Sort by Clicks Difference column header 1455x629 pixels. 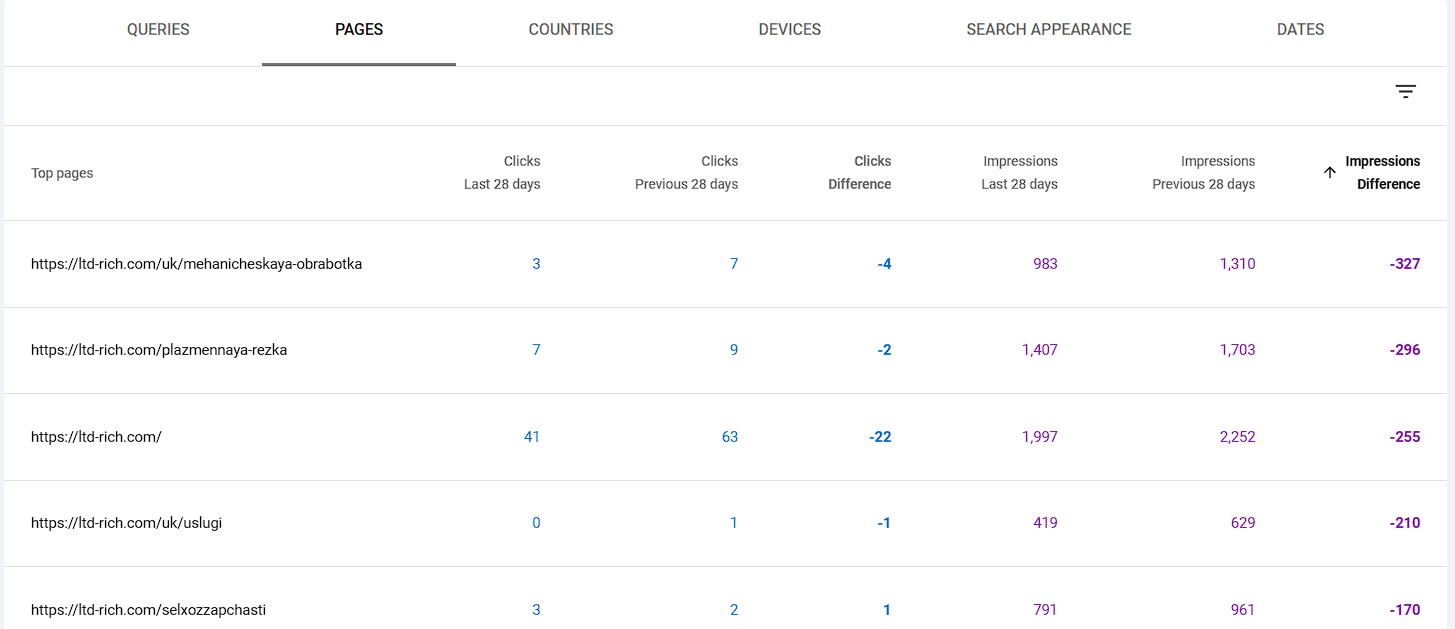tap(860, 172)
